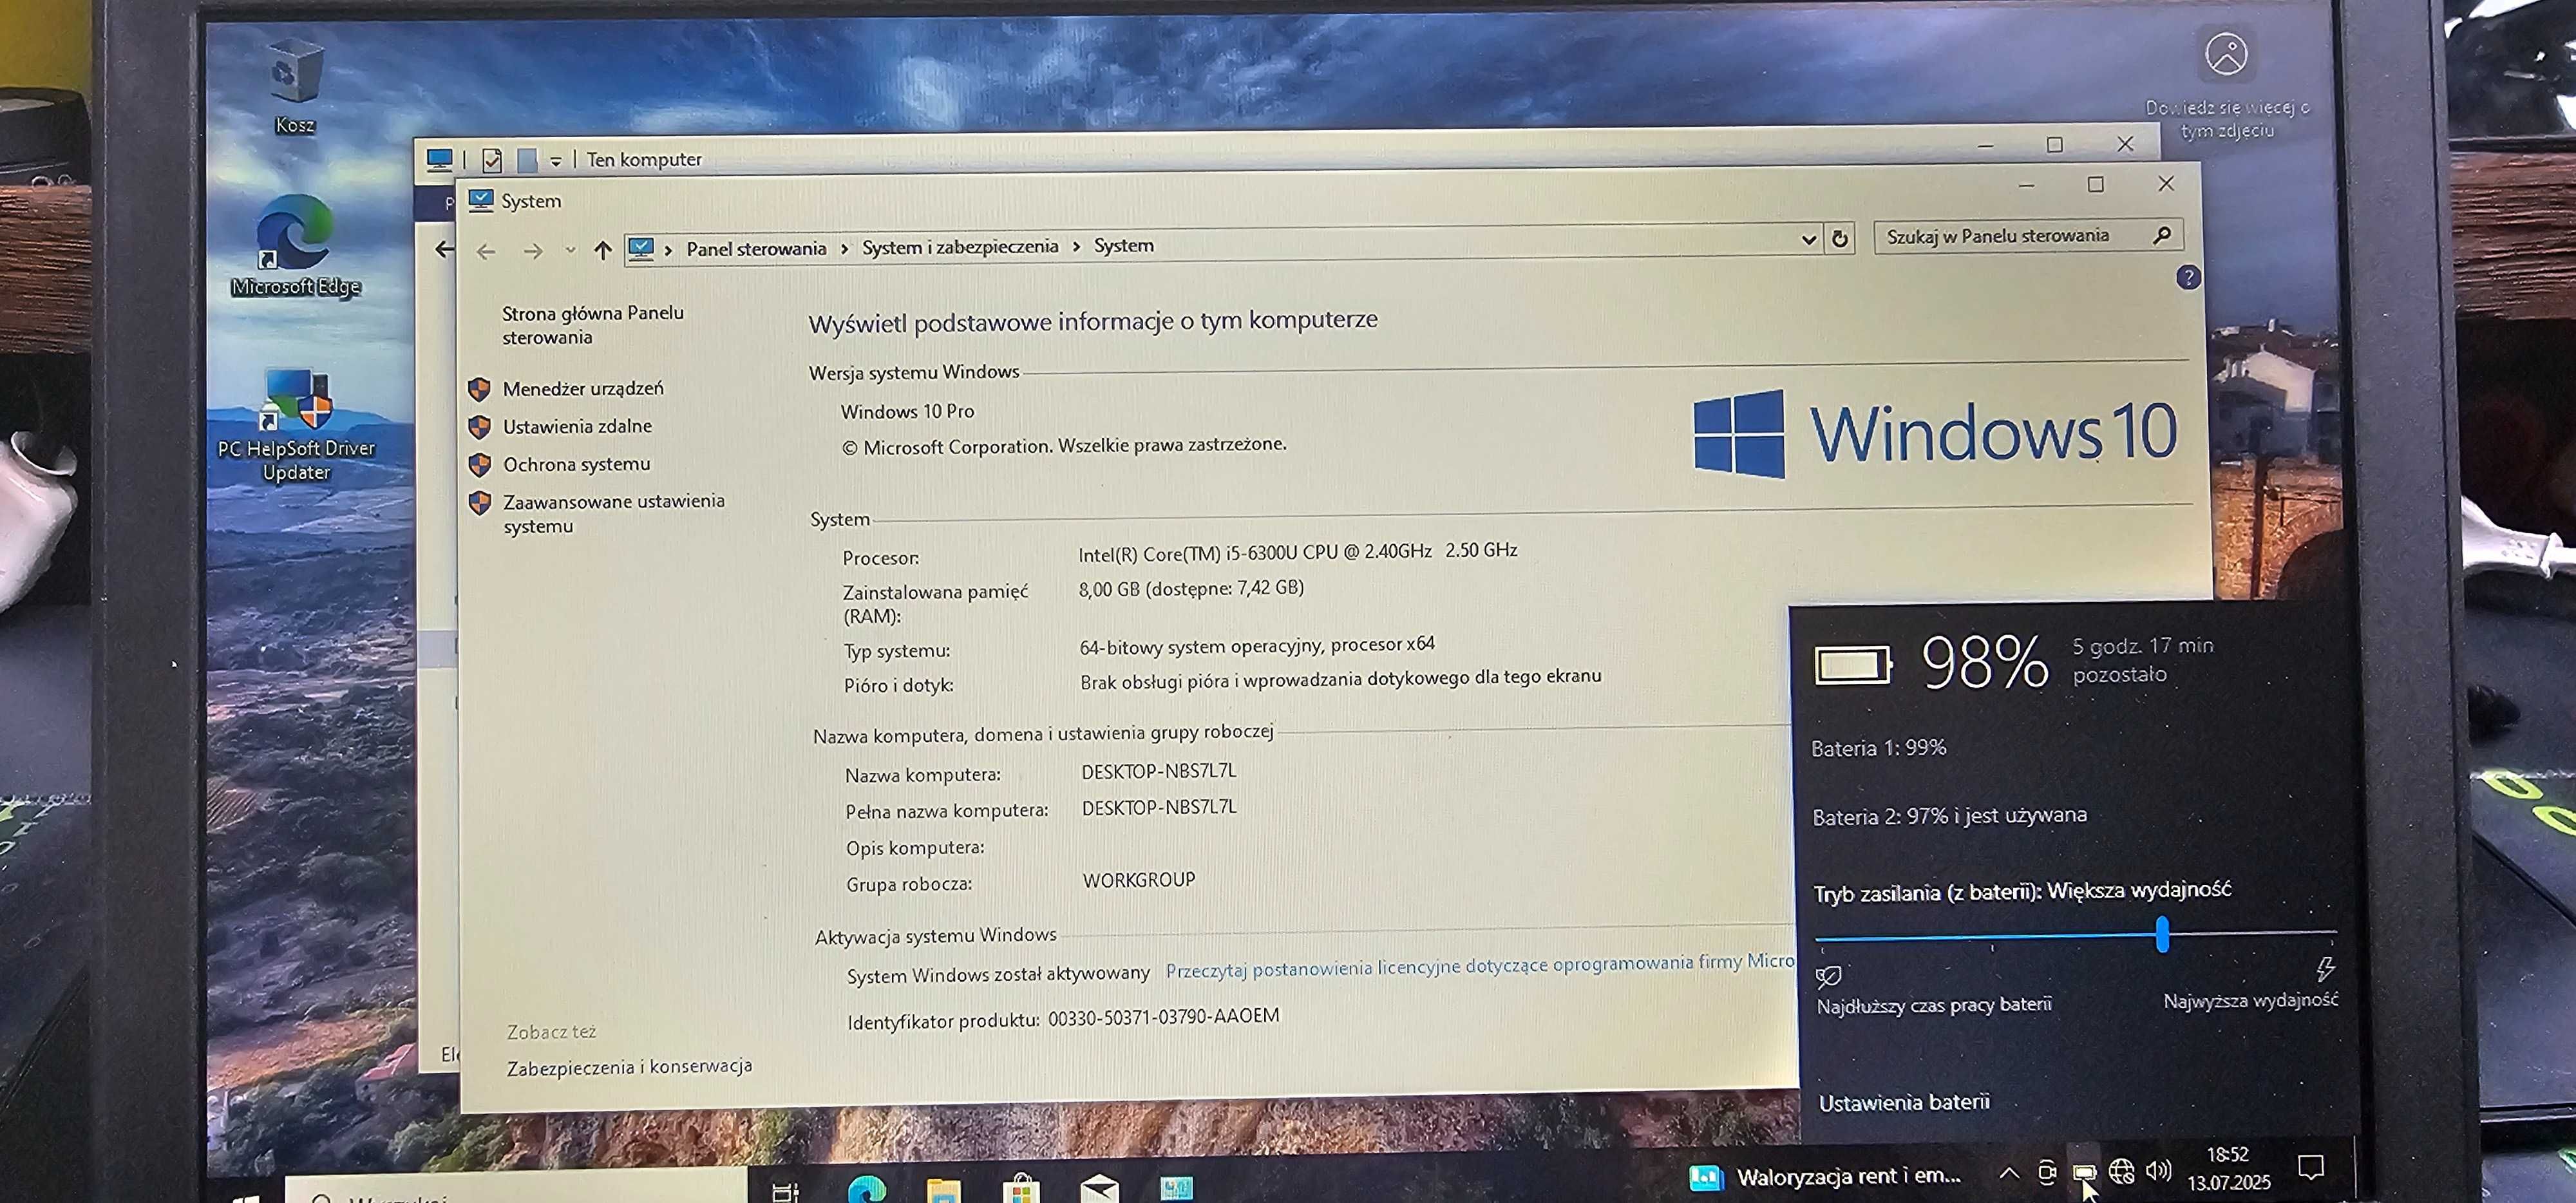2576x1203 pixels.
Task: Open Microsoft Store from the taskbar
Action: pyautogui.click(x=1020, y=1188)
